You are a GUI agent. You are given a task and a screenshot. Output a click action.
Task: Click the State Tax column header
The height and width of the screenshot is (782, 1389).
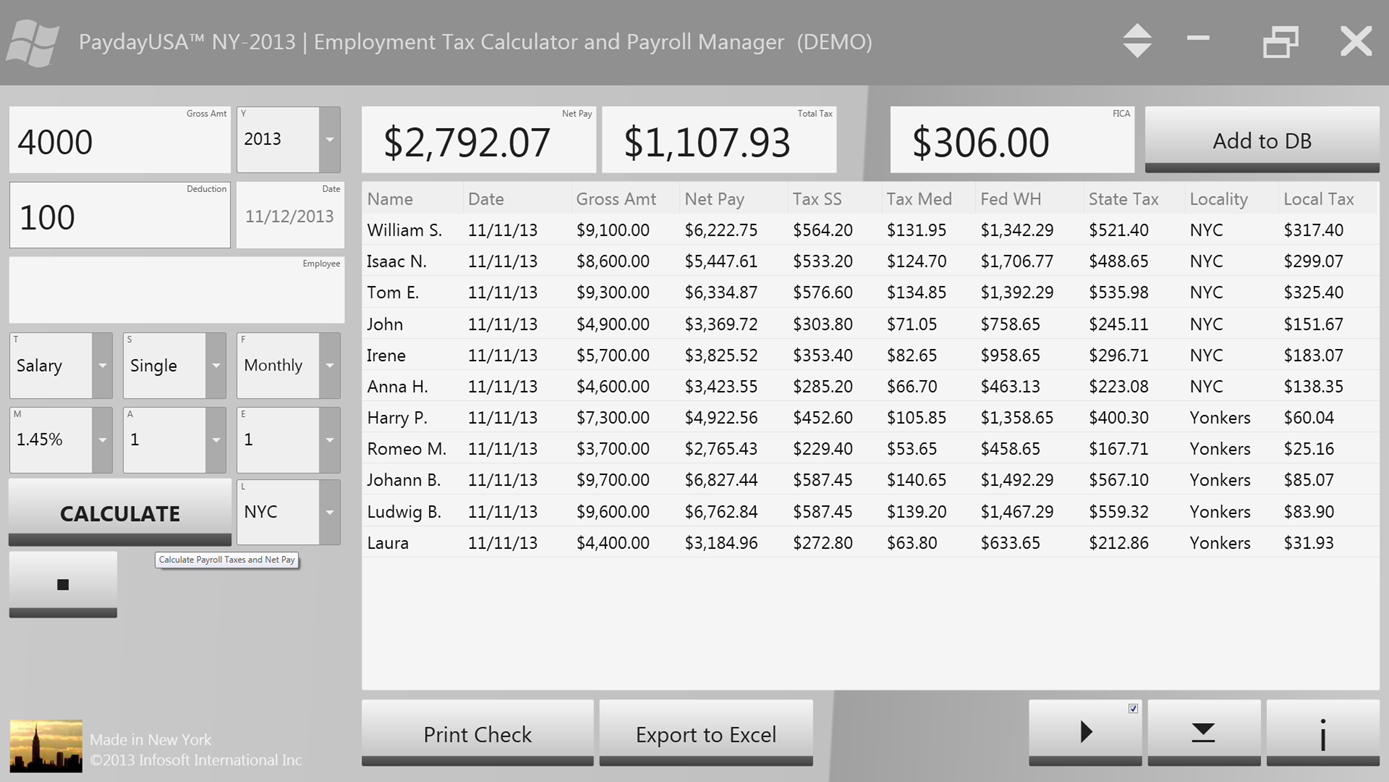(x=1123, y=199)
